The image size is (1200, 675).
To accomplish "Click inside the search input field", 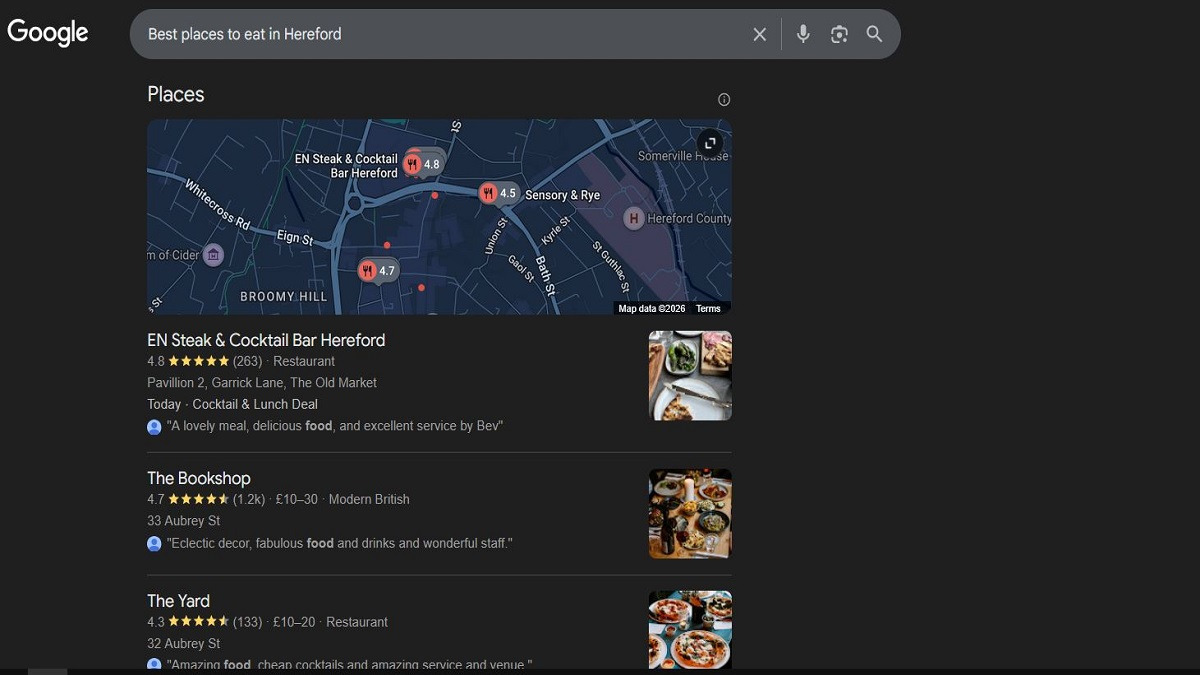I will pos(400,33).
